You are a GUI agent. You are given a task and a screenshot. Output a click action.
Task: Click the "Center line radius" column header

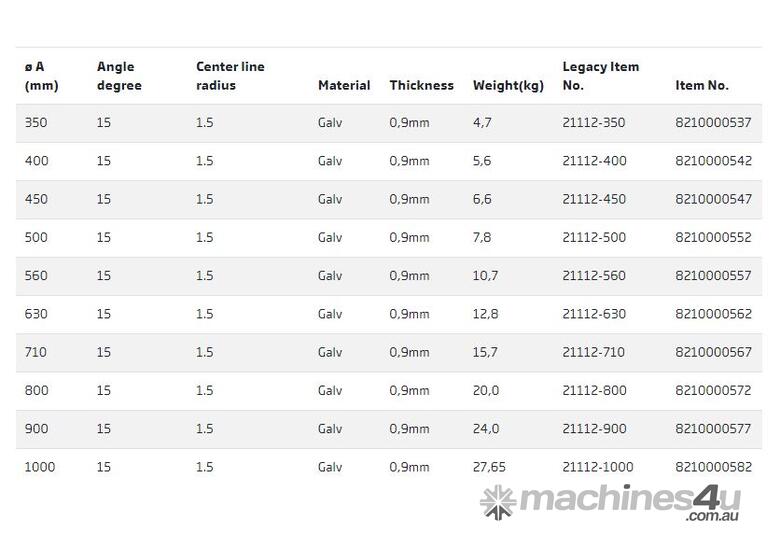230,76
